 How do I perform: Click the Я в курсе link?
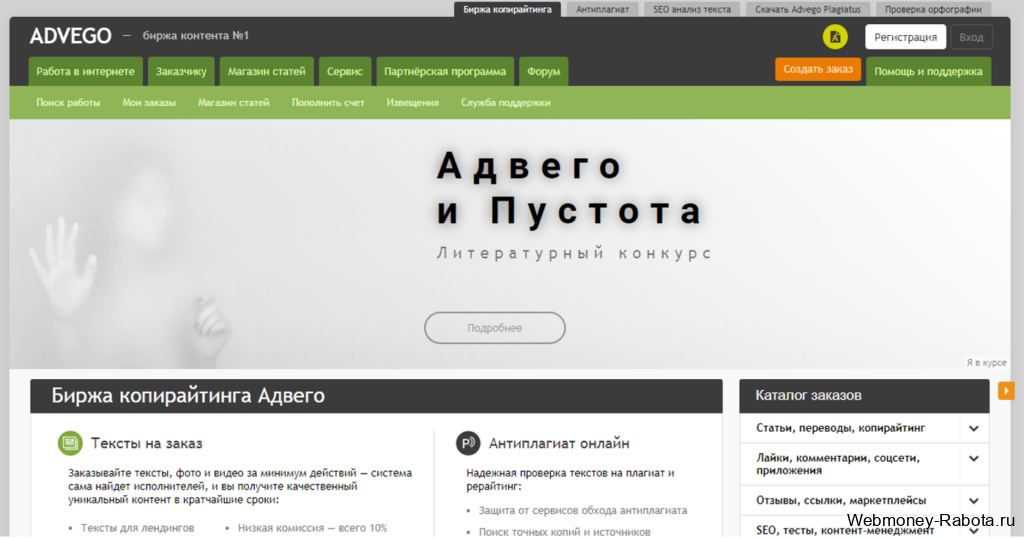[x=986, y=362]
